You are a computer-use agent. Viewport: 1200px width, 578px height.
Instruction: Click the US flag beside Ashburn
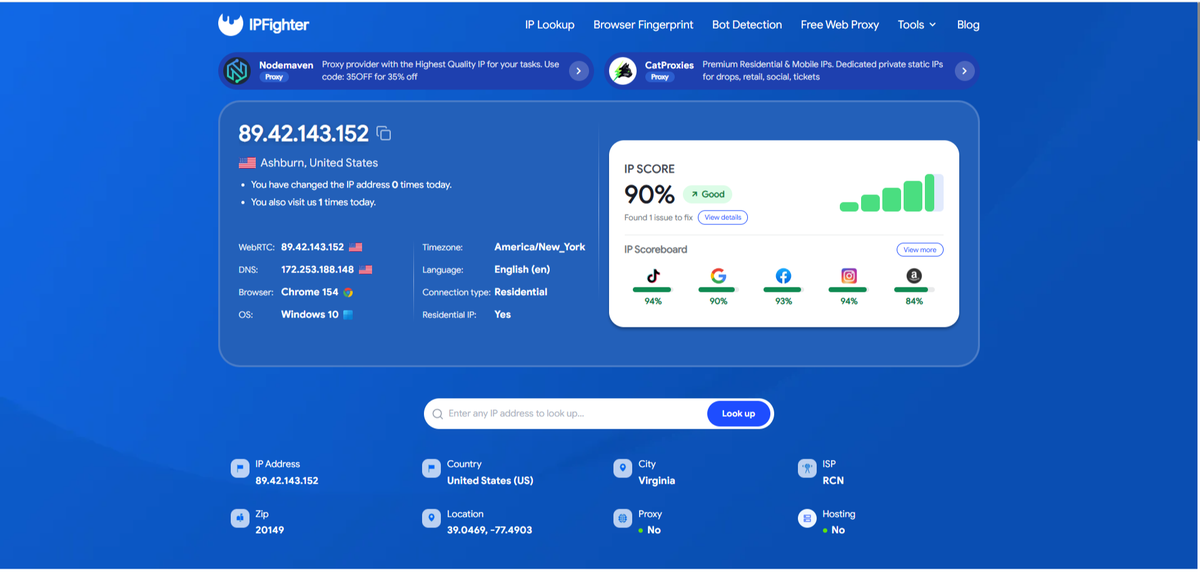247,163
